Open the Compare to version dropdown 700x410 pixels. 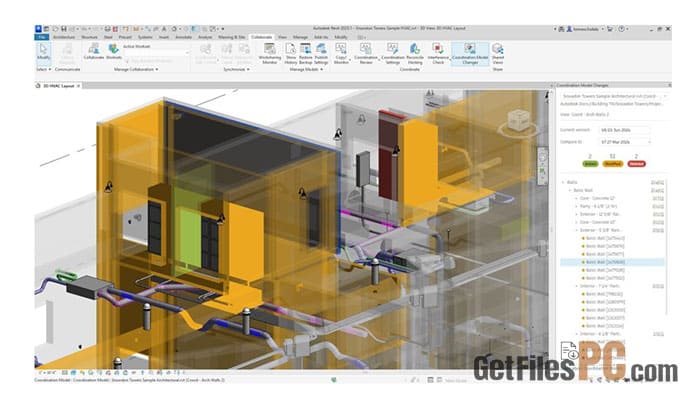[x=625, y=142]
